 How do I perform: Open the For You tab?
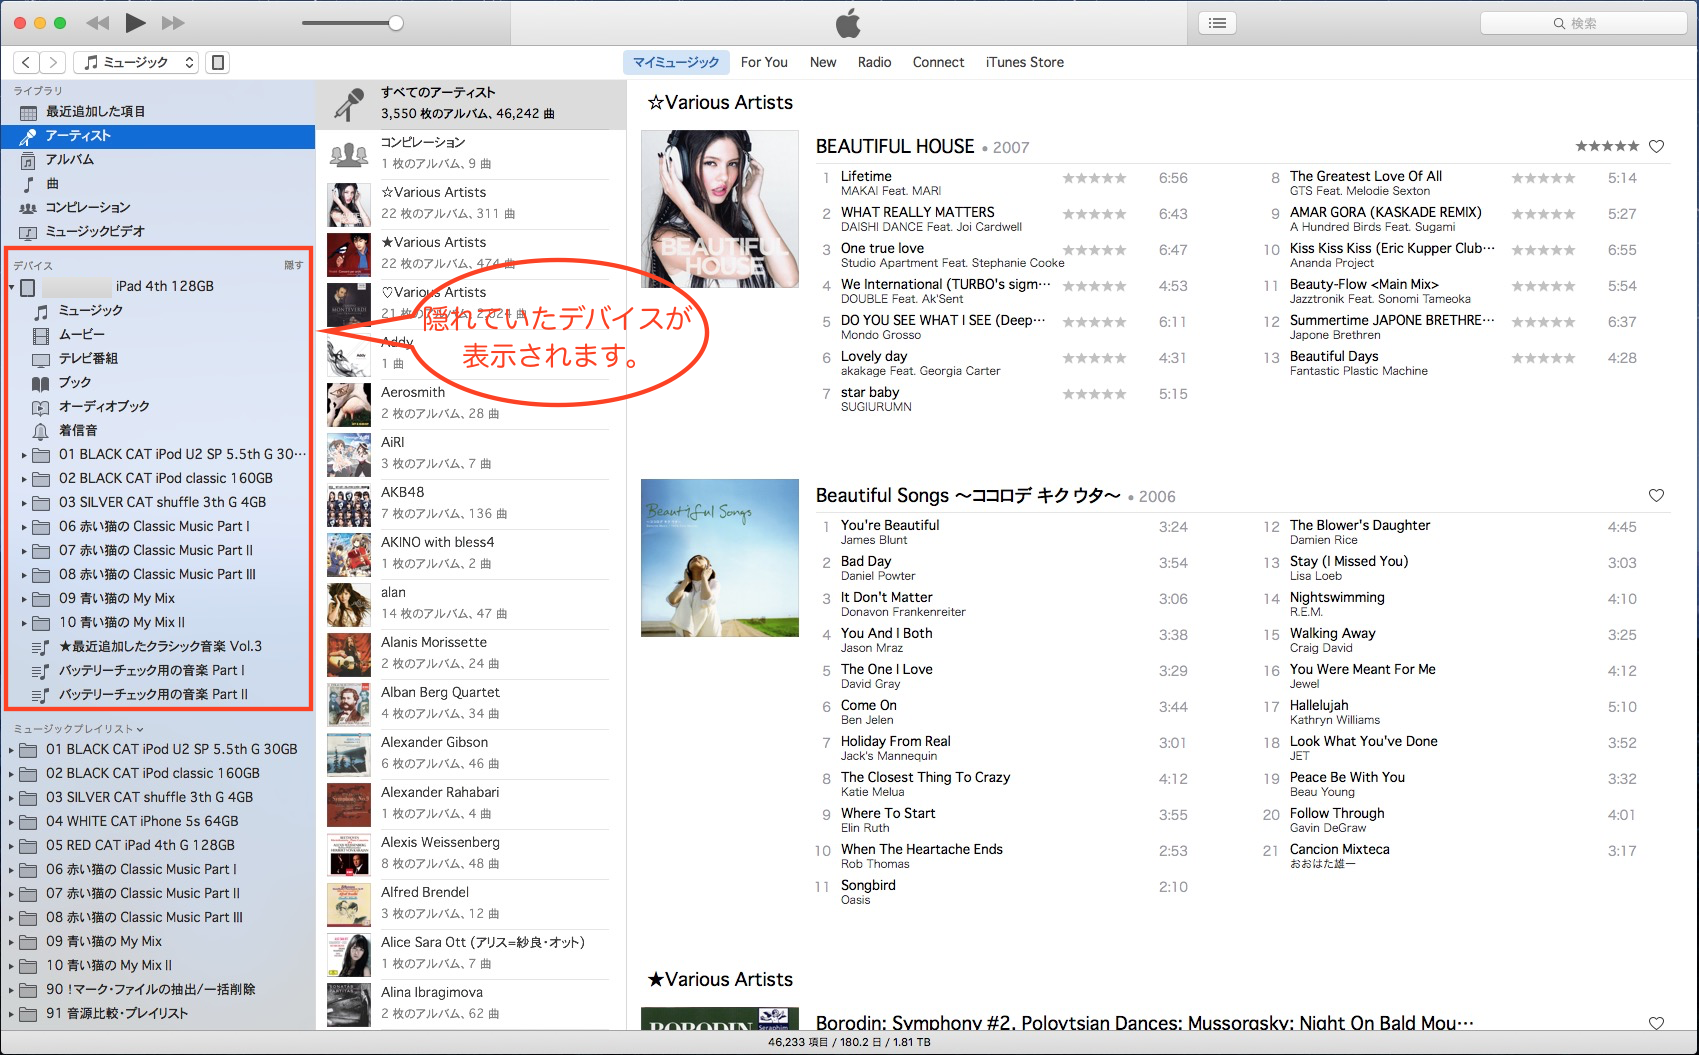coord(764,62)
